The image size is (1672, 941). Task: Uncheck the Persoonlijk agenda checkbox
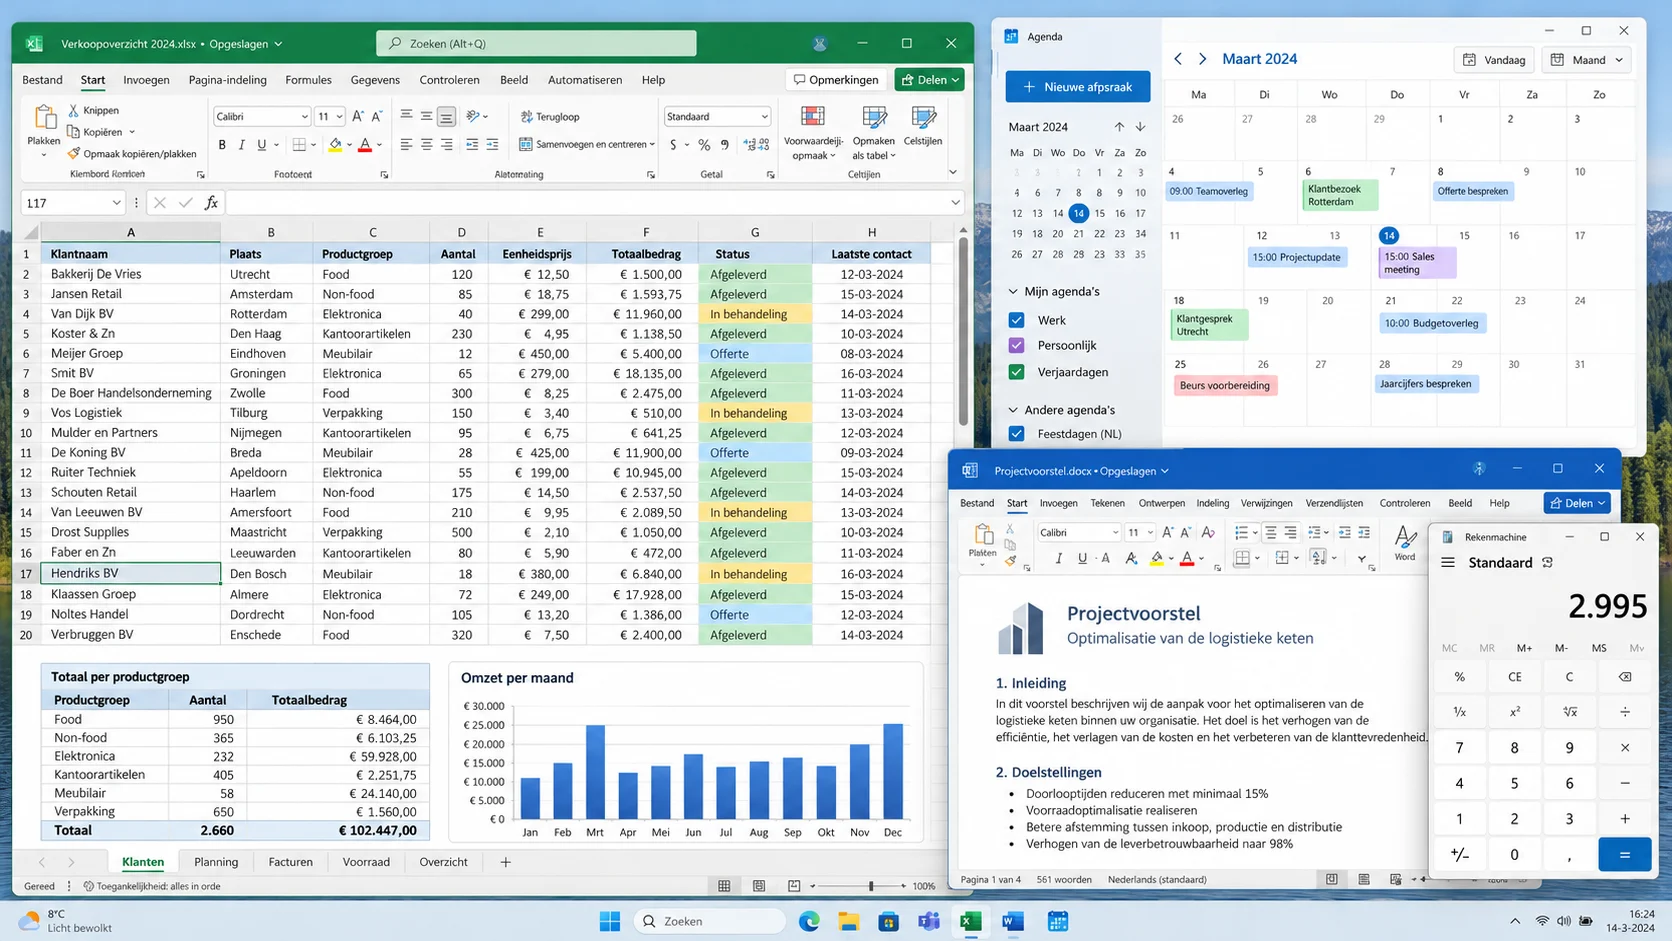[1017, 345]
